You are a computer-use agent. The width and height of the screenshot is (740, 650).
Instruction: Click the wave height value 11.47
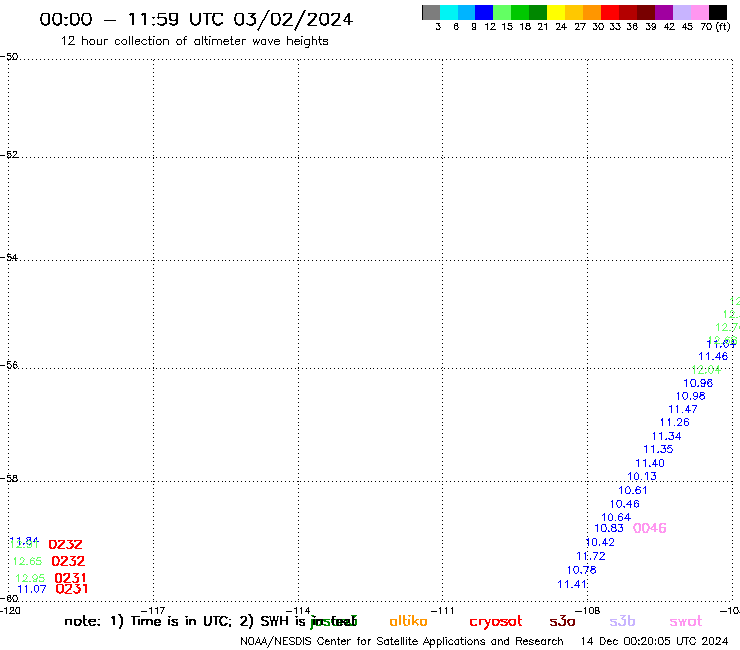pyautogui.click(x=683, y=409)
